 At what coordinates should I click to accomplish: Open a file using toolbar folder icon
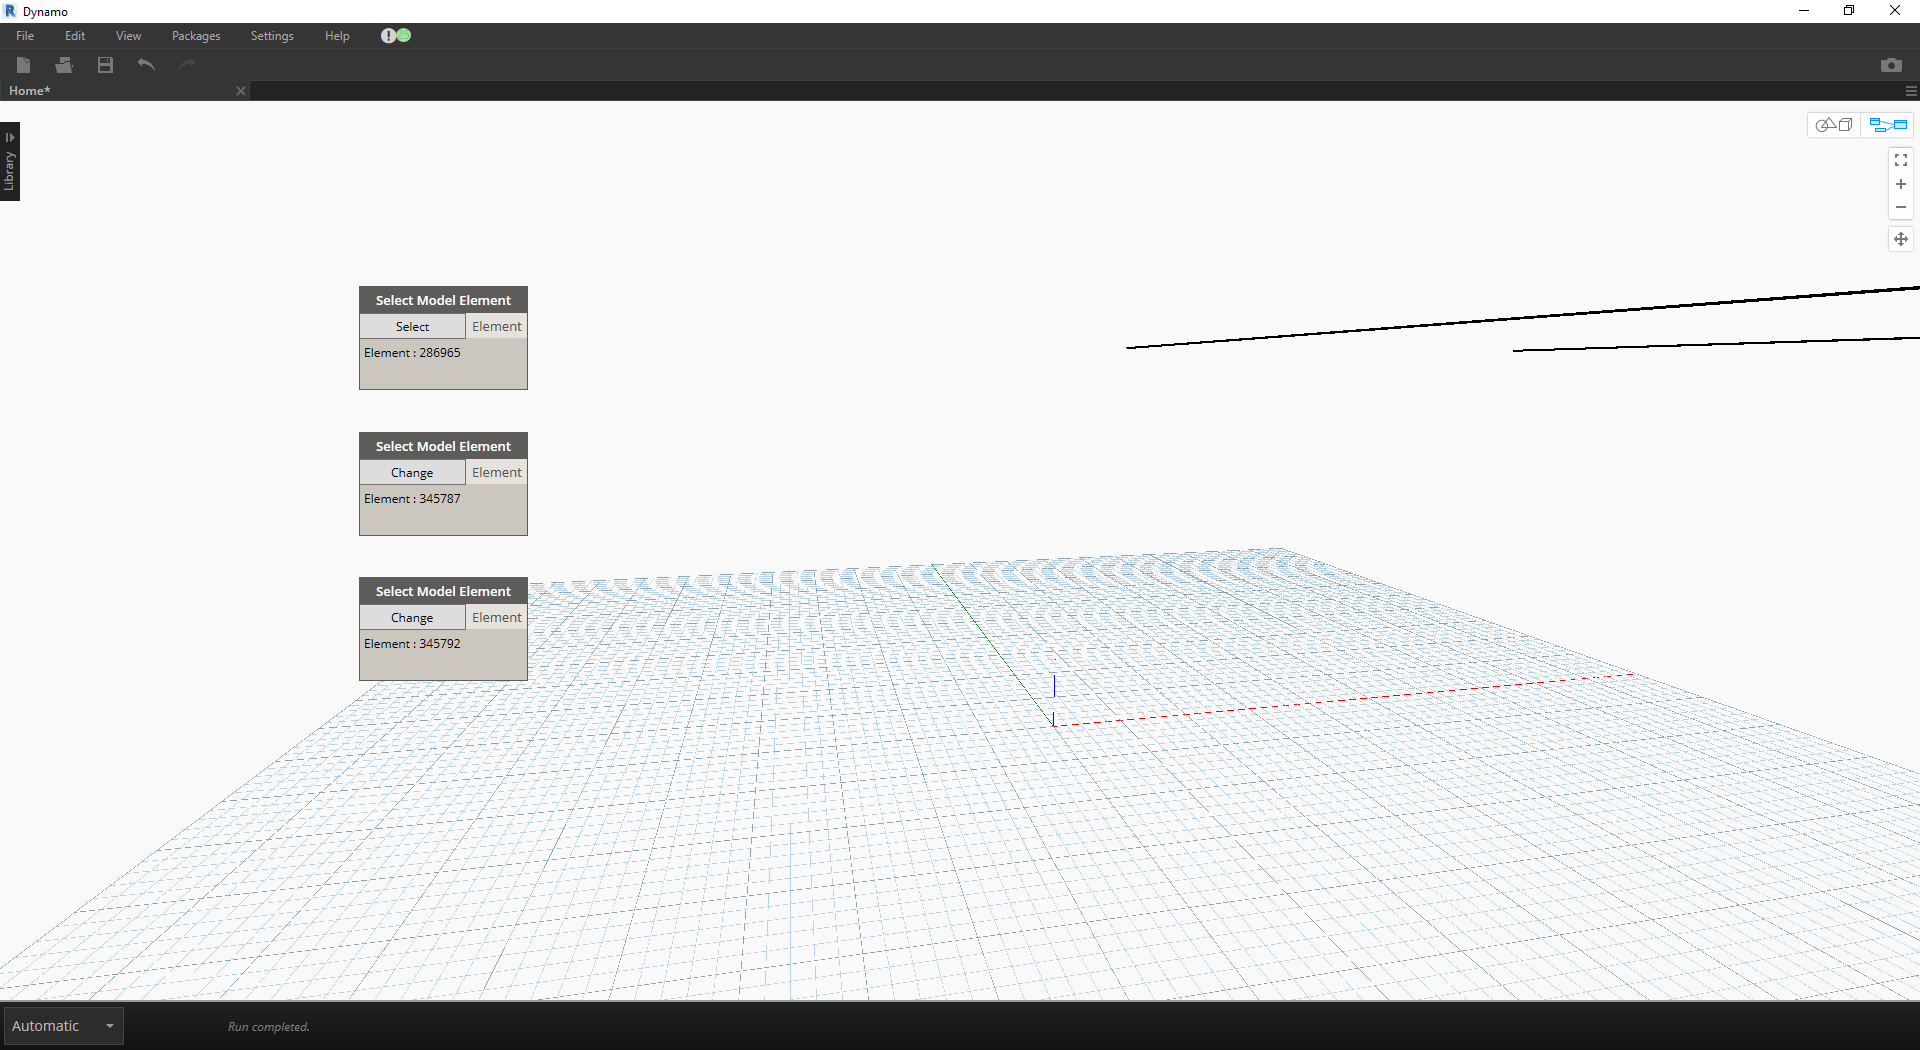pos(65,65)
